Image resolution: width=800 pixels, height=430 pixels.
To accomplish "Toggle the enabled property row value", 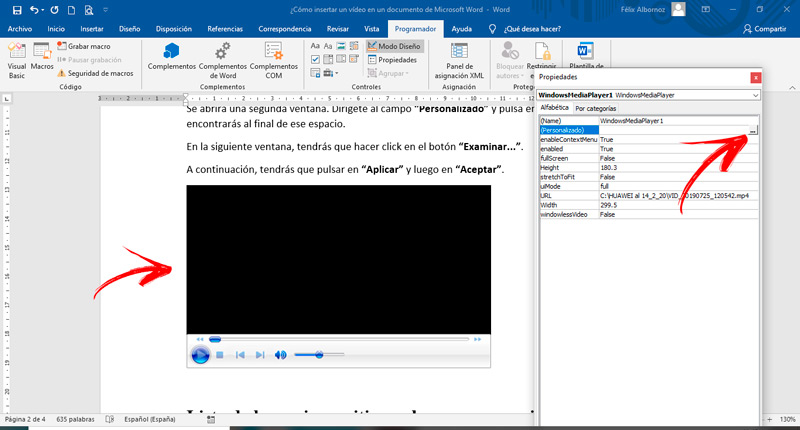I will coord(679,149).
